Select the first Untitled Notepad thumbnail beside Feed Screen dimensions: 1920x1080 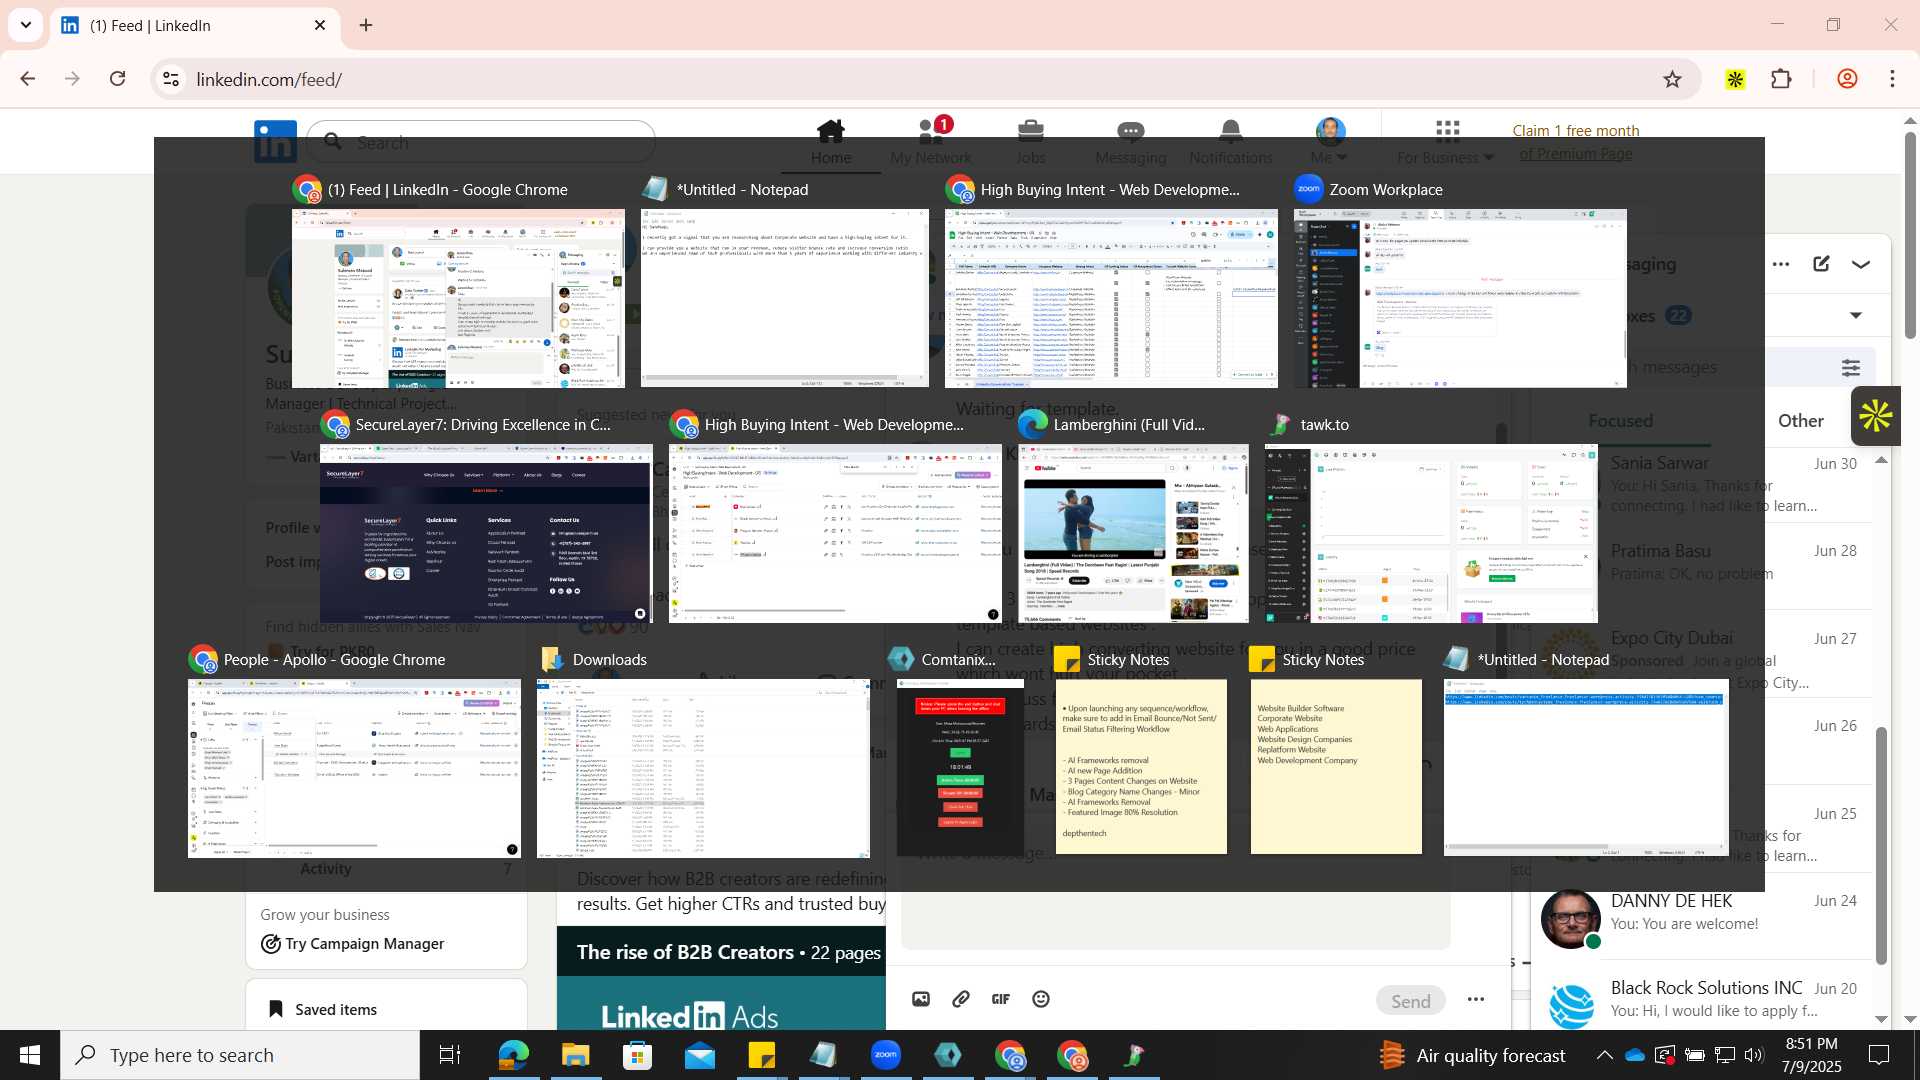(x=785, y=298)
